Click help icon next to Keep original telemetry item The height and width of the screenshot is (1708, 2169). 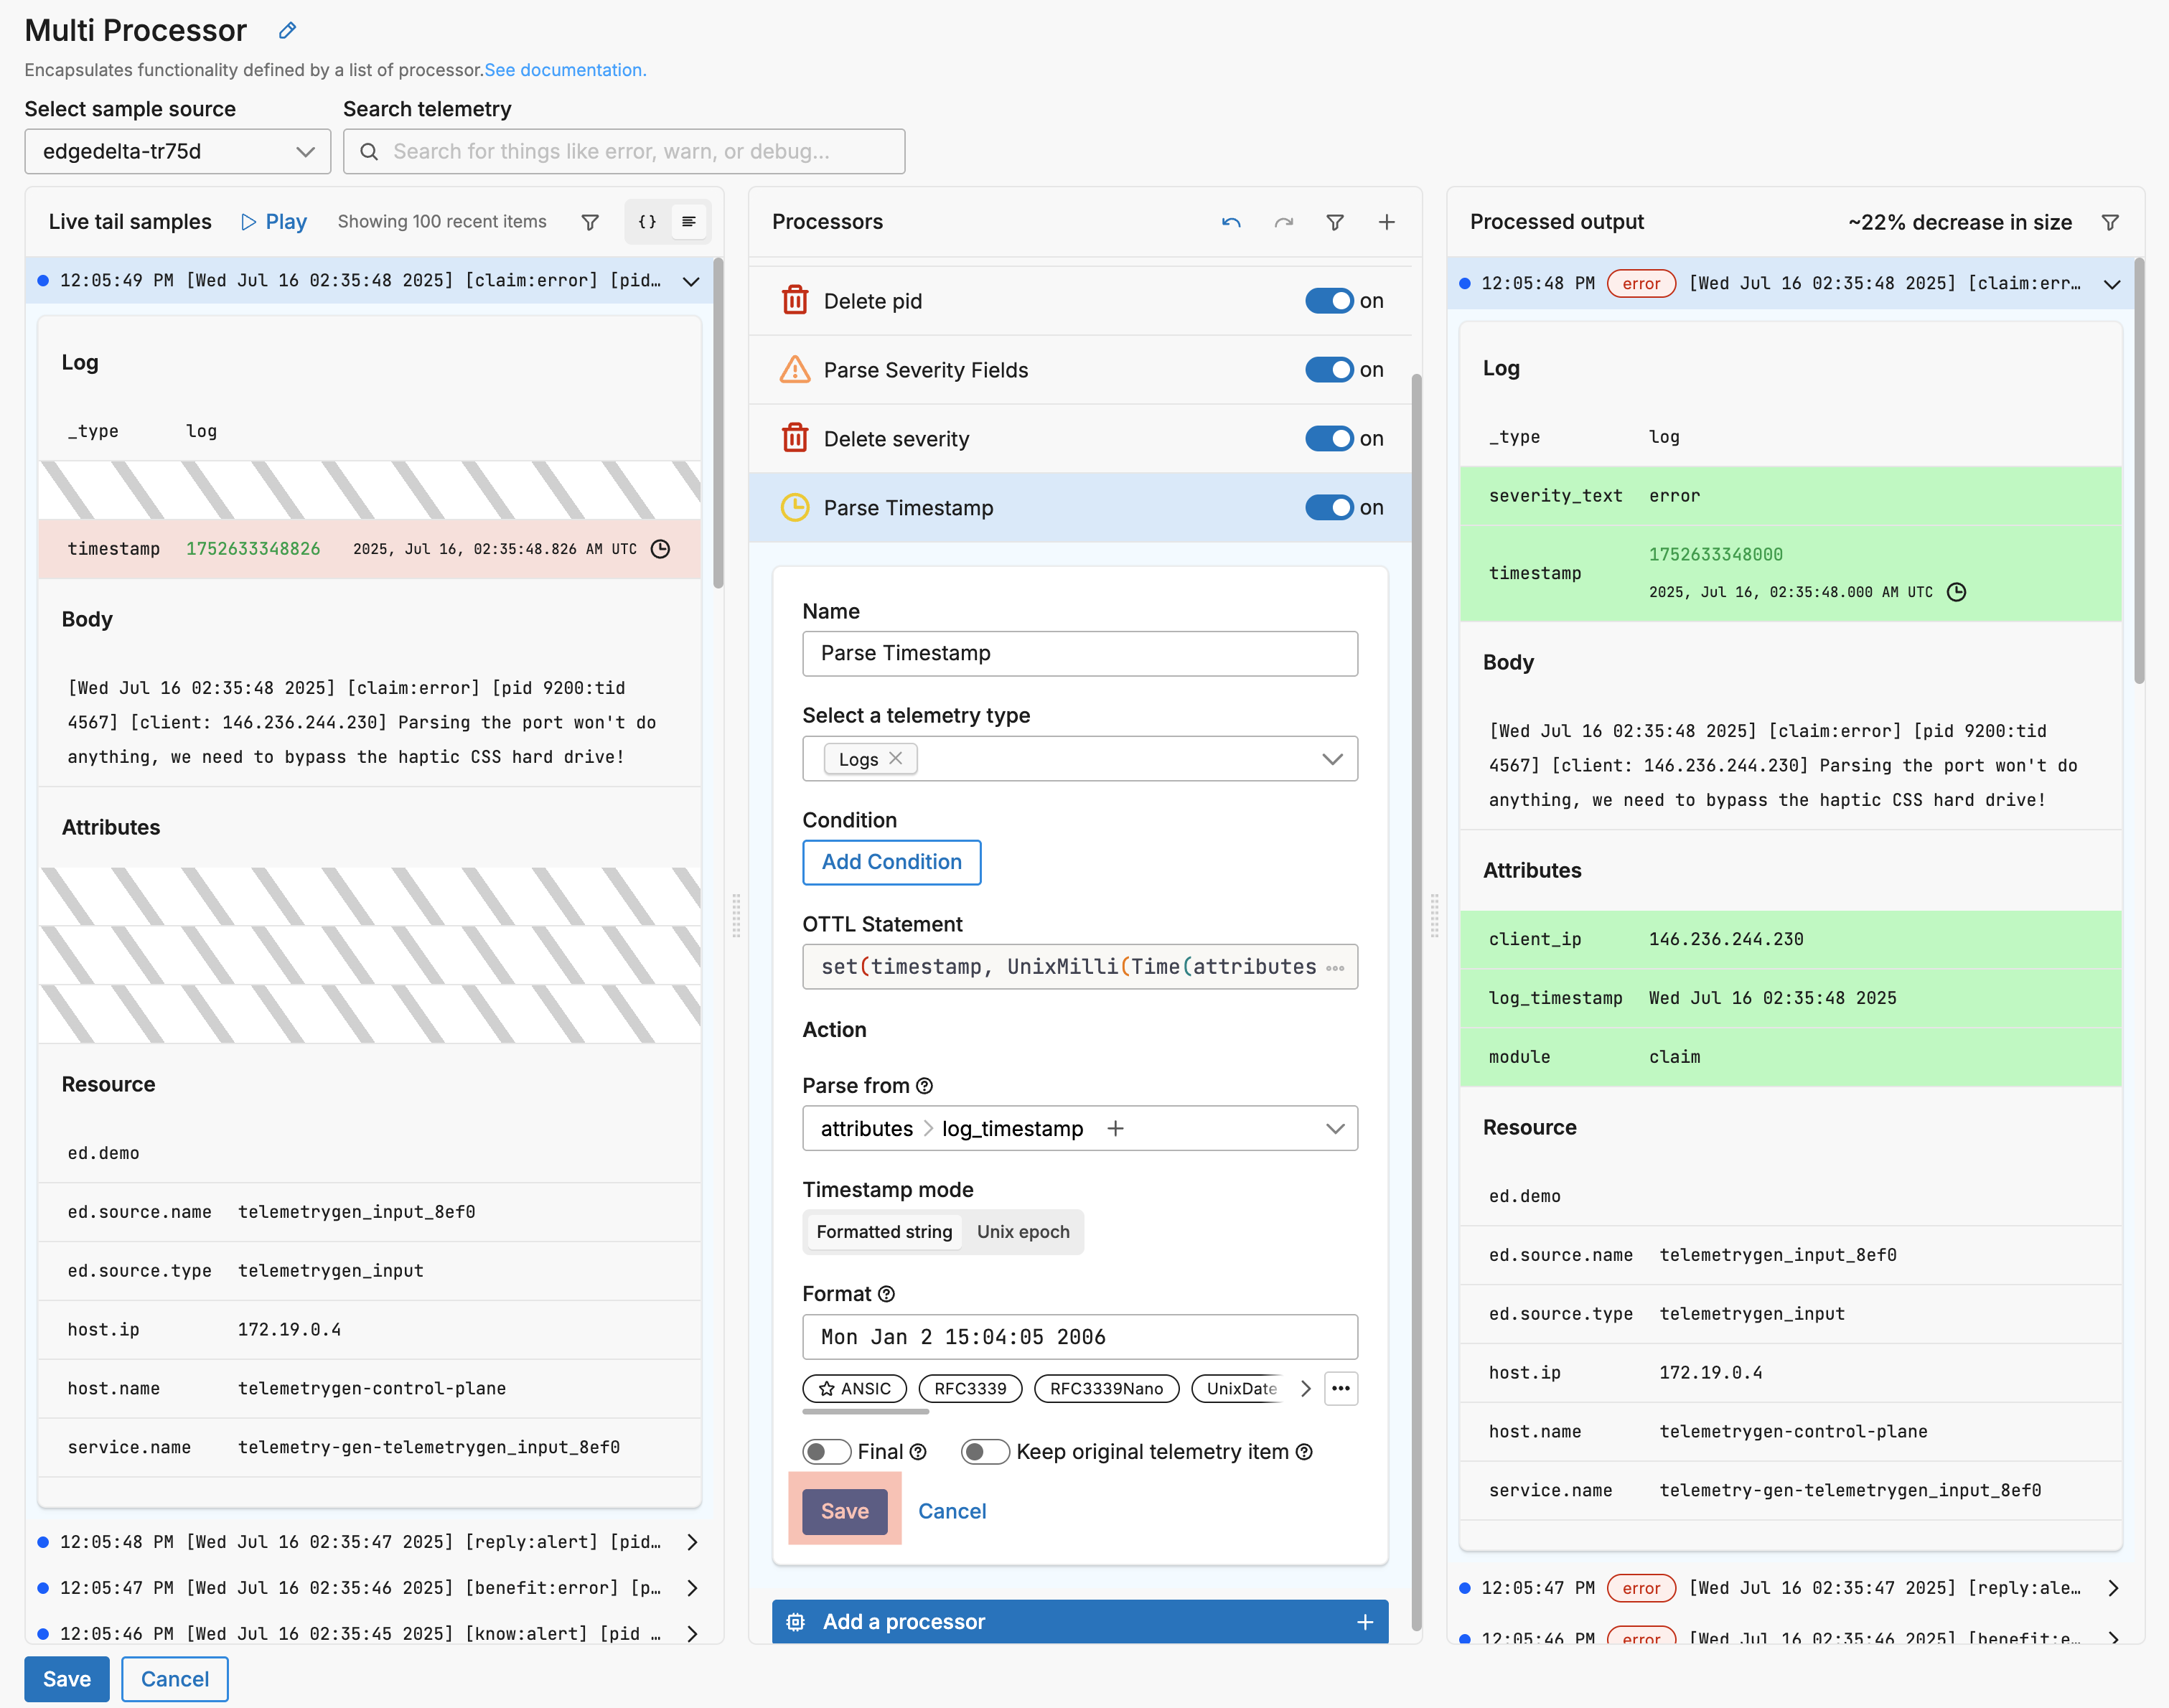(1304, 1452)
